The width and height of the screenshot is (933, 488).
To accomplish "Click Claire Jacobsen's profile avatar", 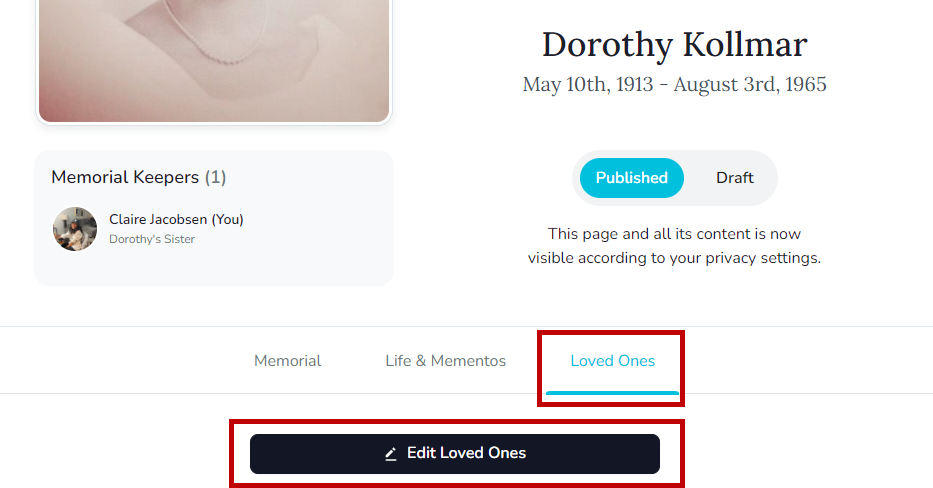I will point(75,229).
